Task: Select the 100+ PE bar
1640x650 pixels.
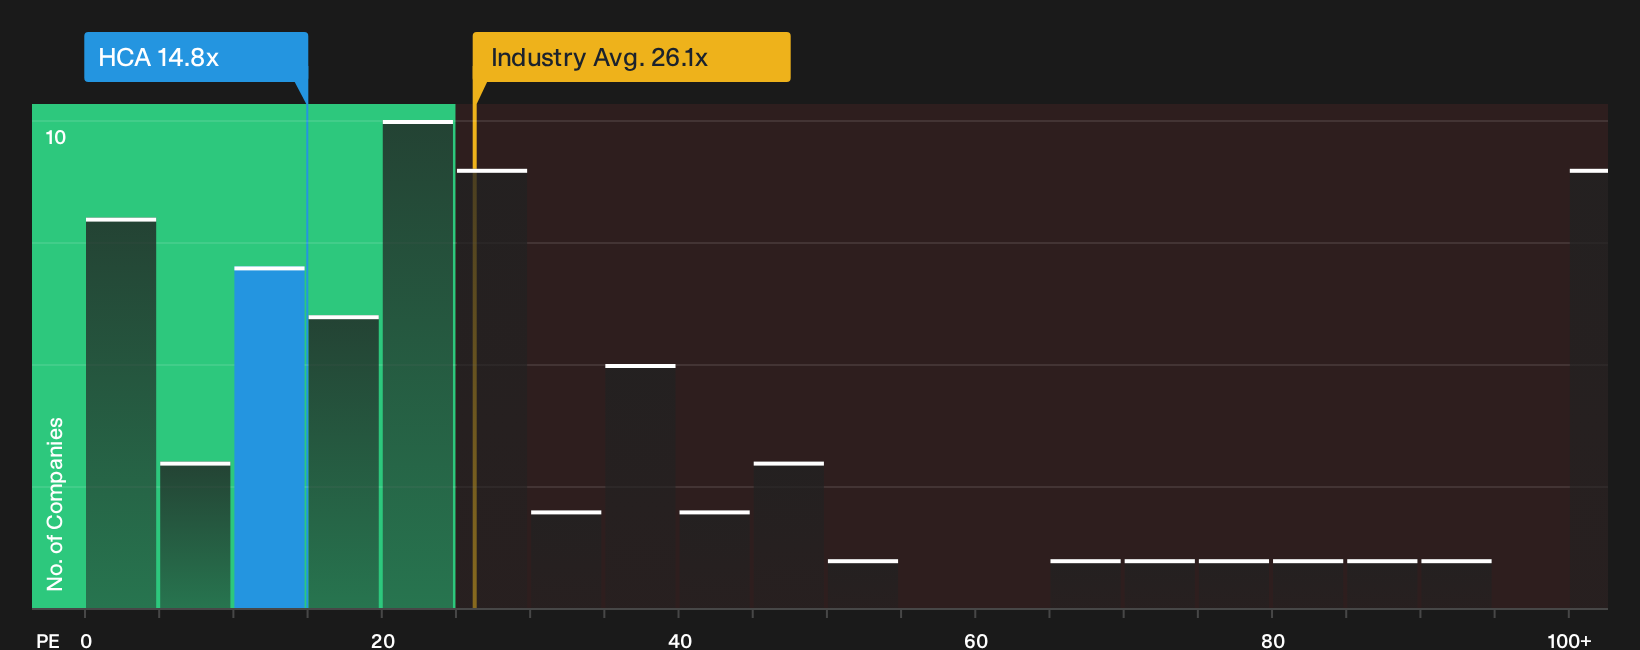Action: click(1589, 389)
